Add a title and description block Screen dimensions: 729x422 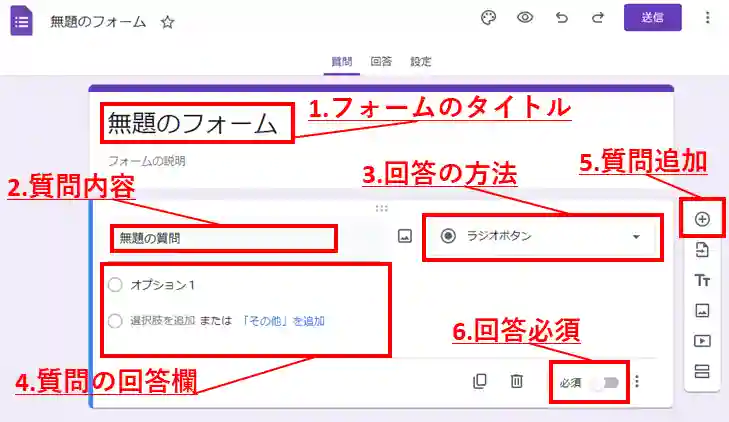click(x=702, y=280)
